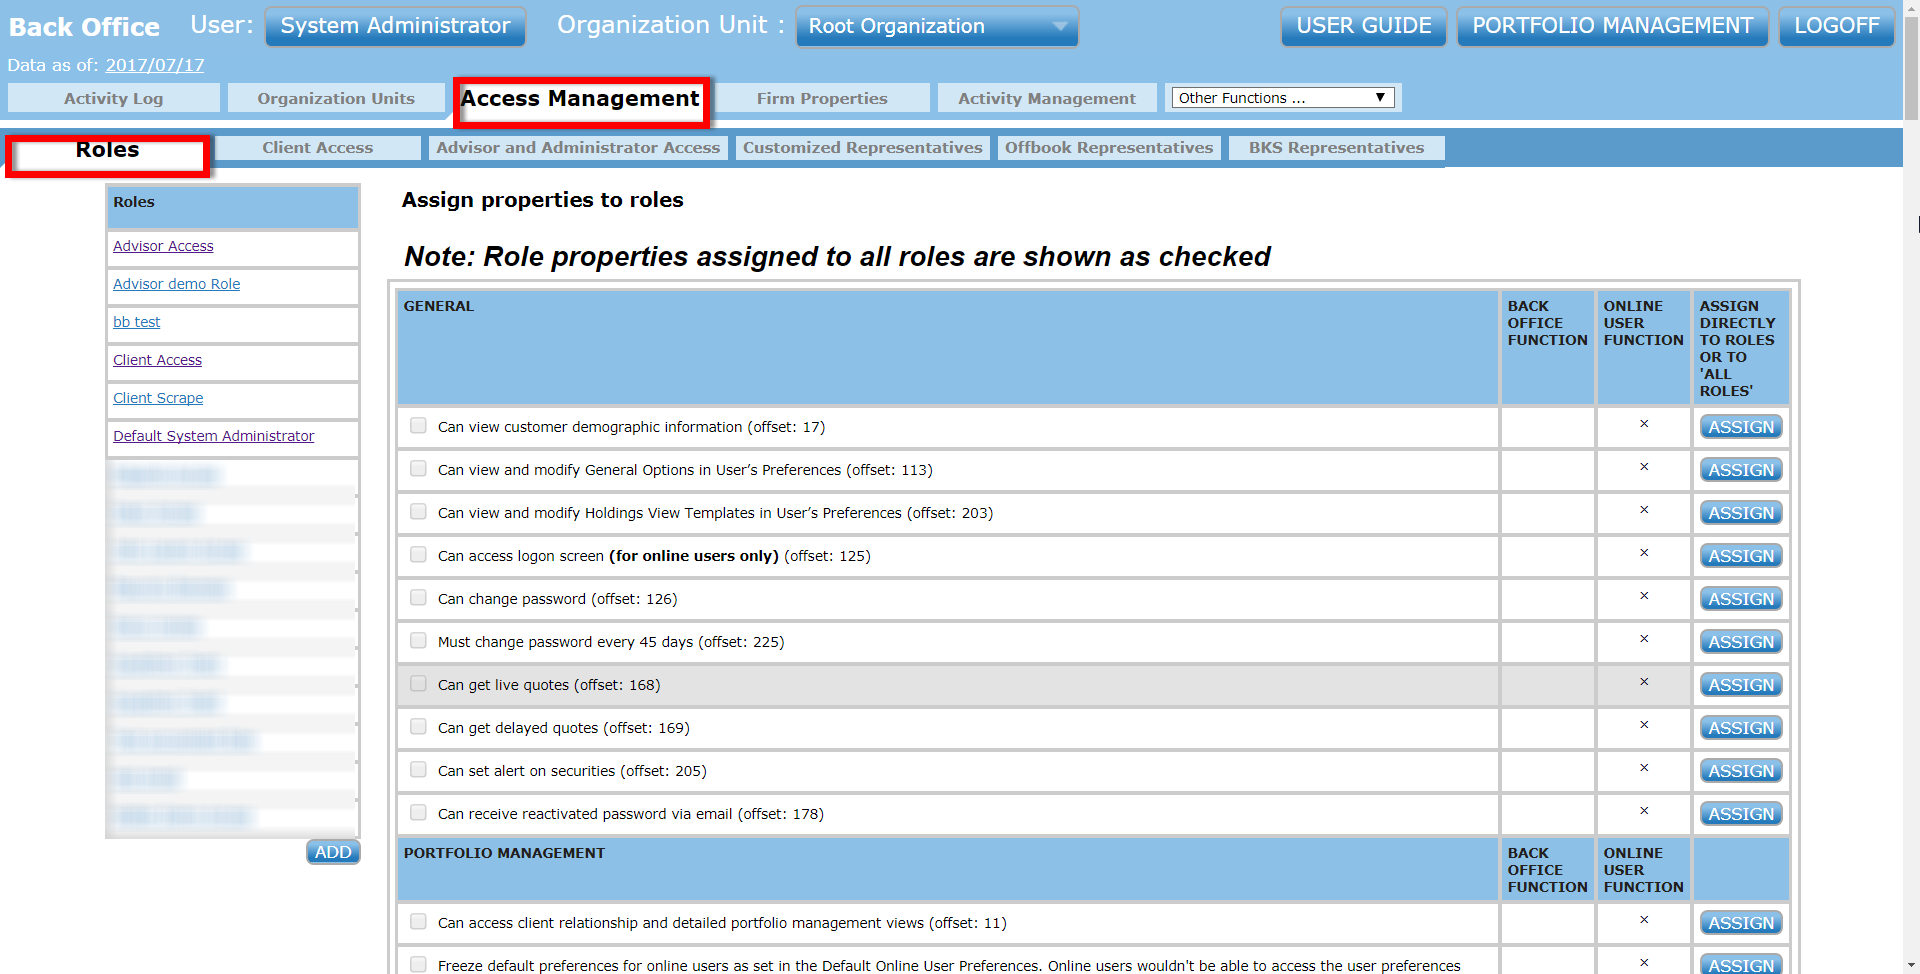
Task: Open the Advisor Access role
Action: click(163, 245)
